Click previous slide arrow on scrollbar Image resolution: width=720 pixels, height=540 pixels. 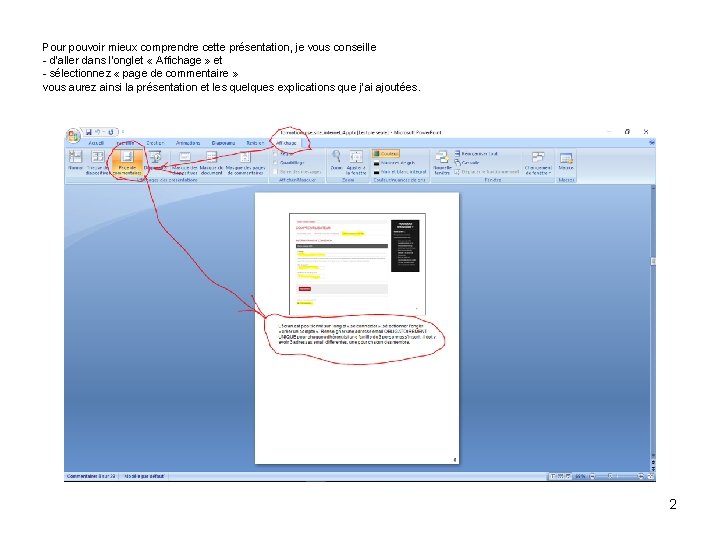[x=652, y=462]
